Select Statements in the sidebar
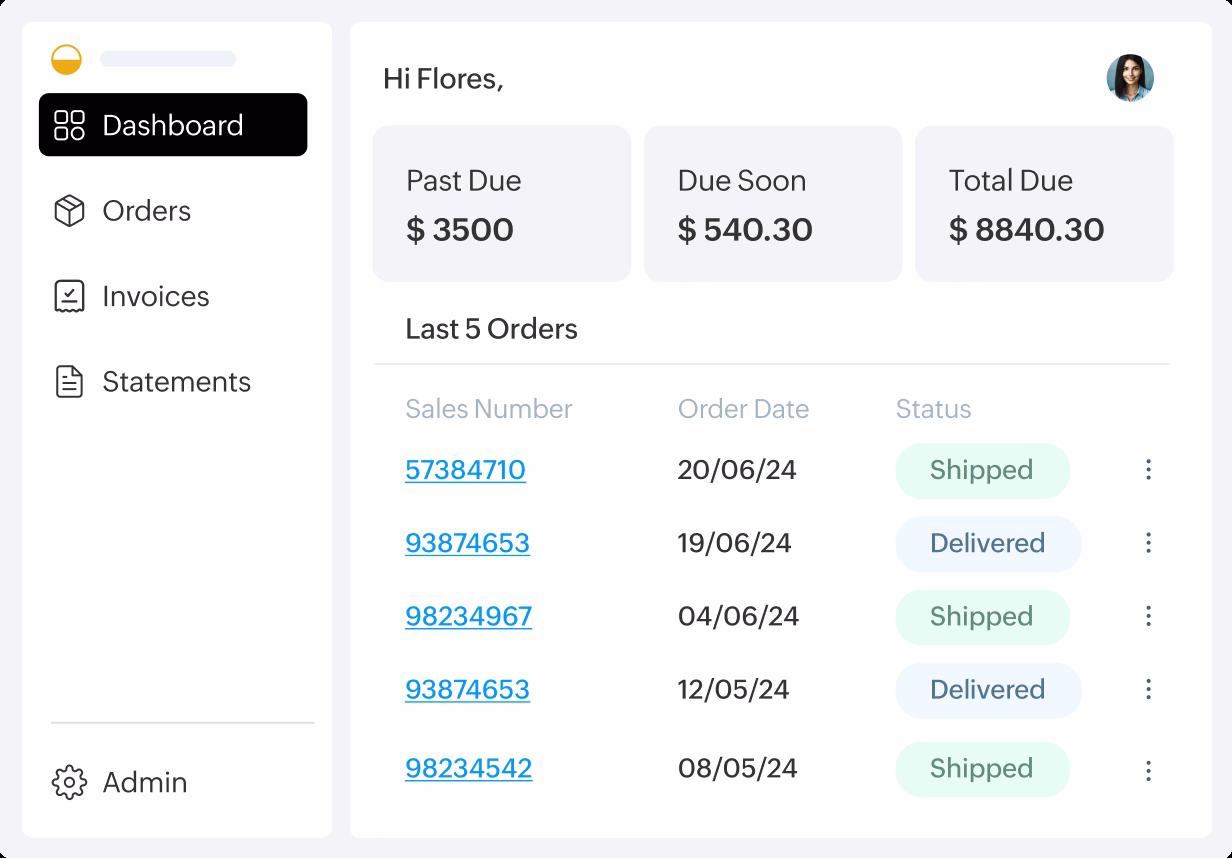 tap(176, 382)
